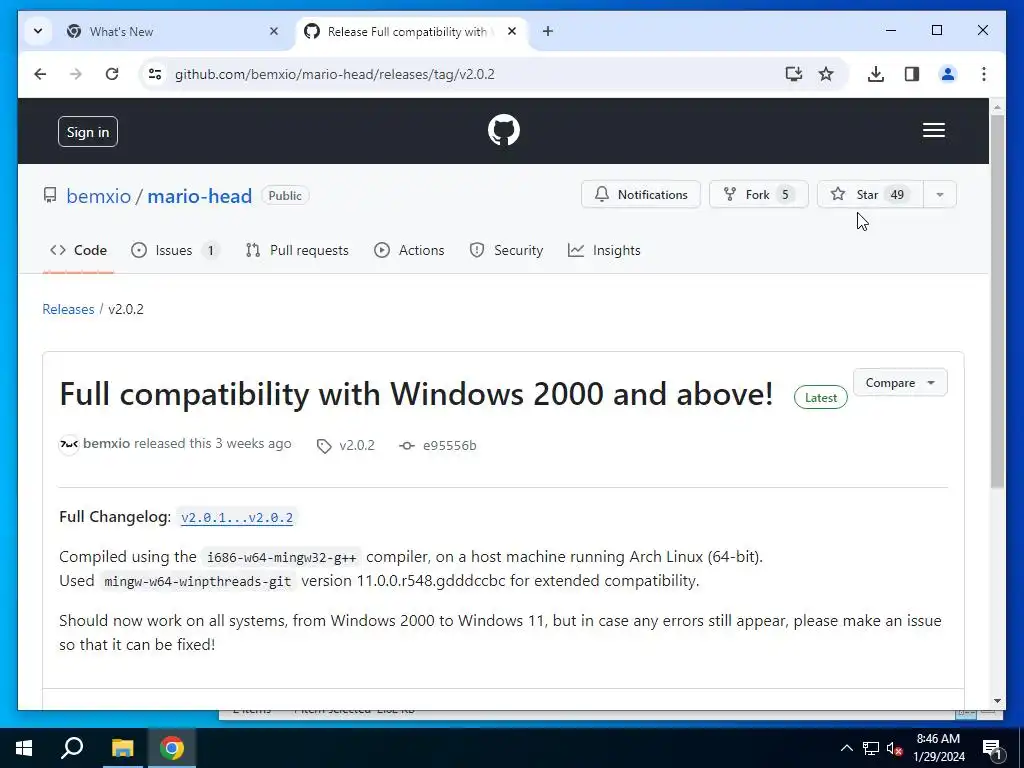The image size is (1024, 768).
Task: Click the page vertical scrollbar thumb
Action: (997, 300)
